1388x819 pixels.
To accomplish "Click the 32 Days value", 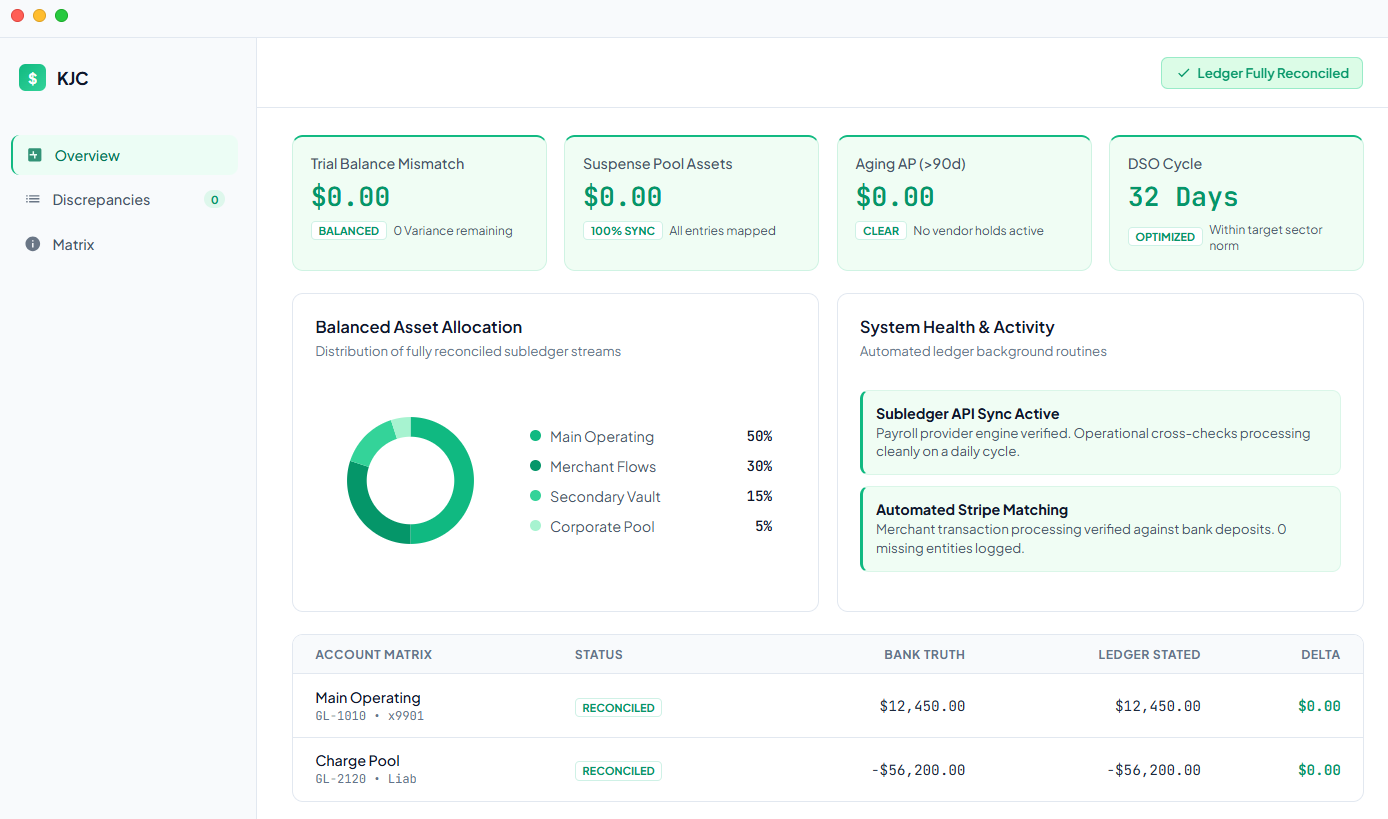I will 1183,197.
